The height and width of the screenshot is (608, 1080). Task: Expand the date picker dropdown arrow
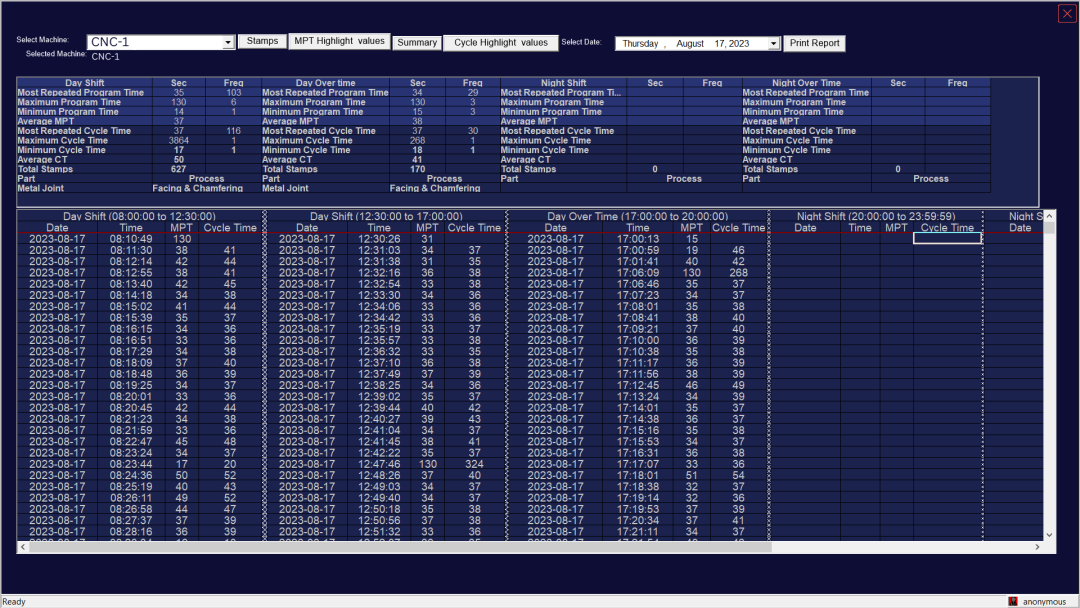773,43
